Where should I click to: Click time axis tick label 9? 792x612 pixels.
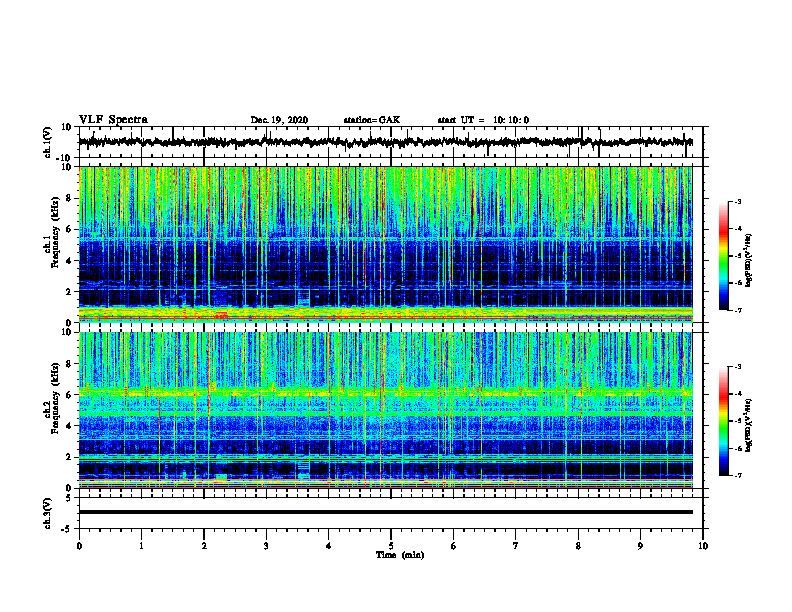pyautogui.click(x=640, y=546)
